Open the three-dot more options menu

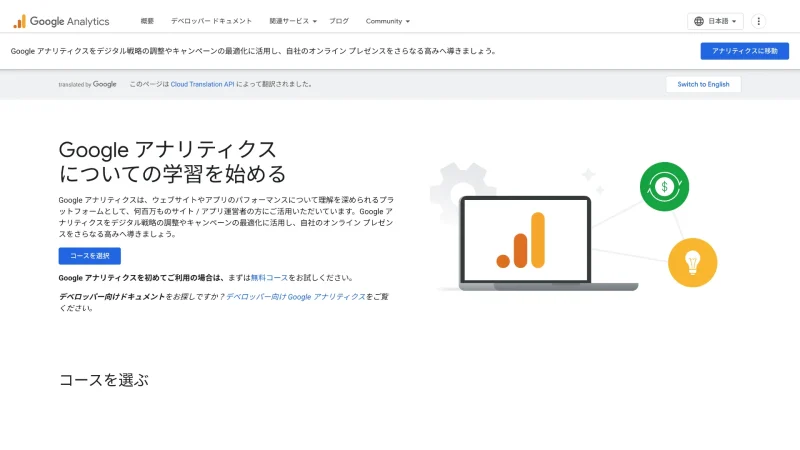pyautogui.click(x=758, y=21)
